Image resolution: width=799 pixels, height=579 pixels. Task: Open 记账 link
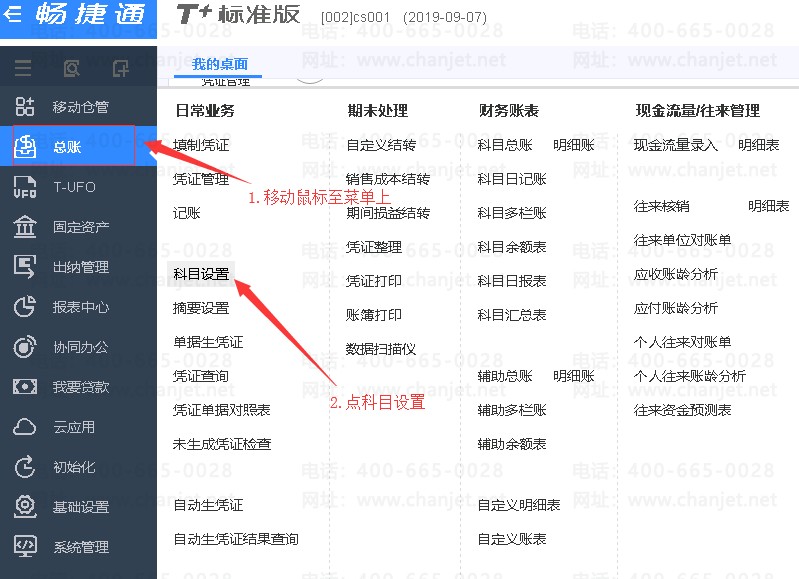(187, 213)
